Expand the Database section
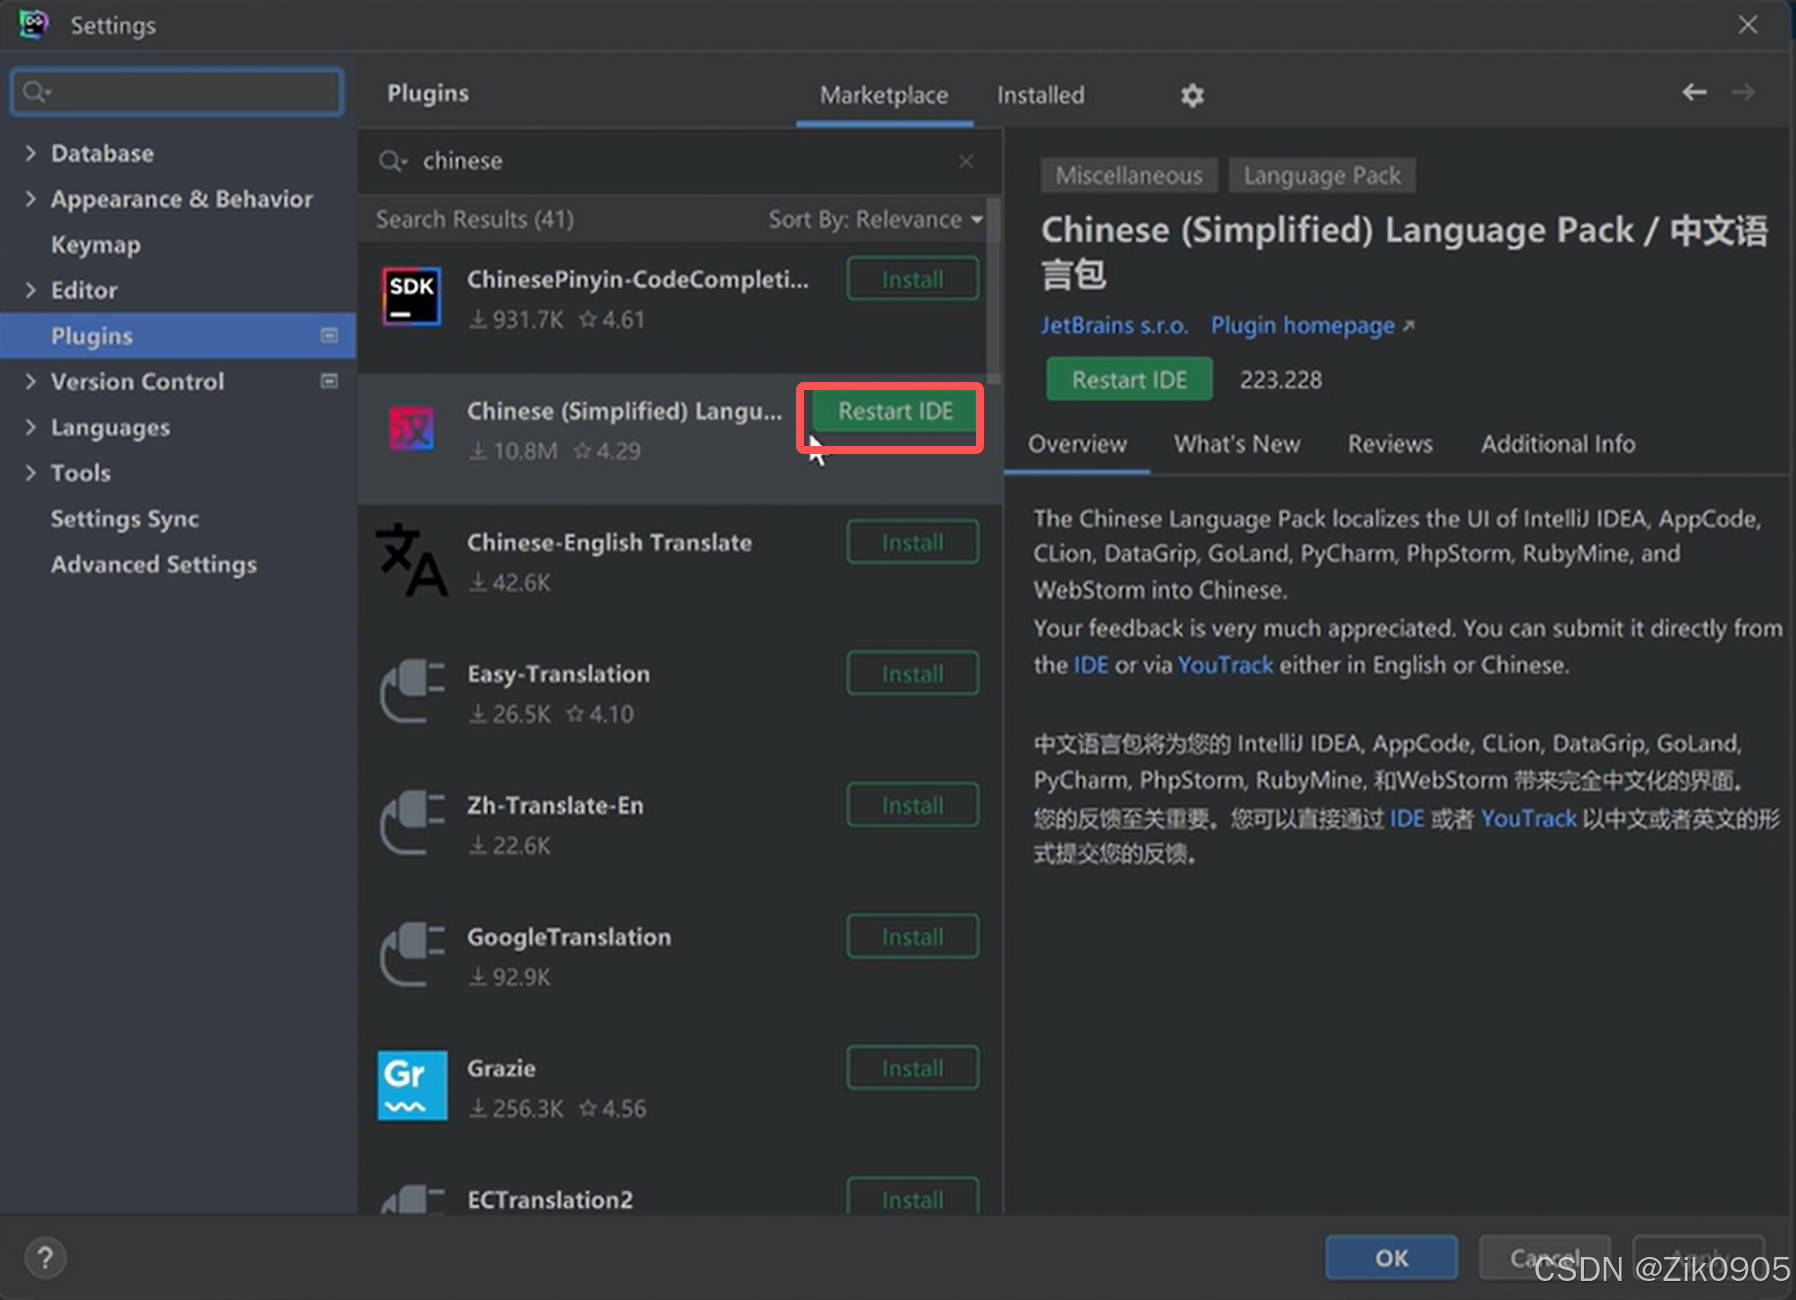The image size is (1796, 1300). pos(30,152)
